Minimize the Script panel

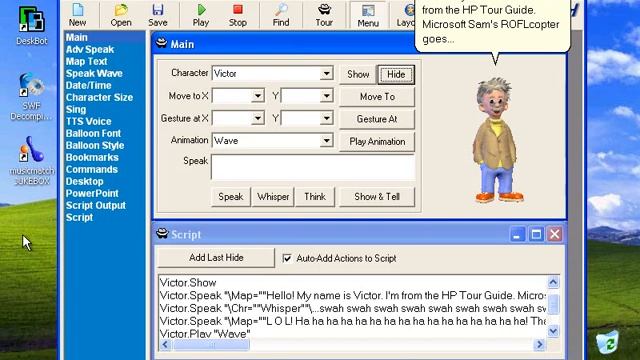(517, 235)
